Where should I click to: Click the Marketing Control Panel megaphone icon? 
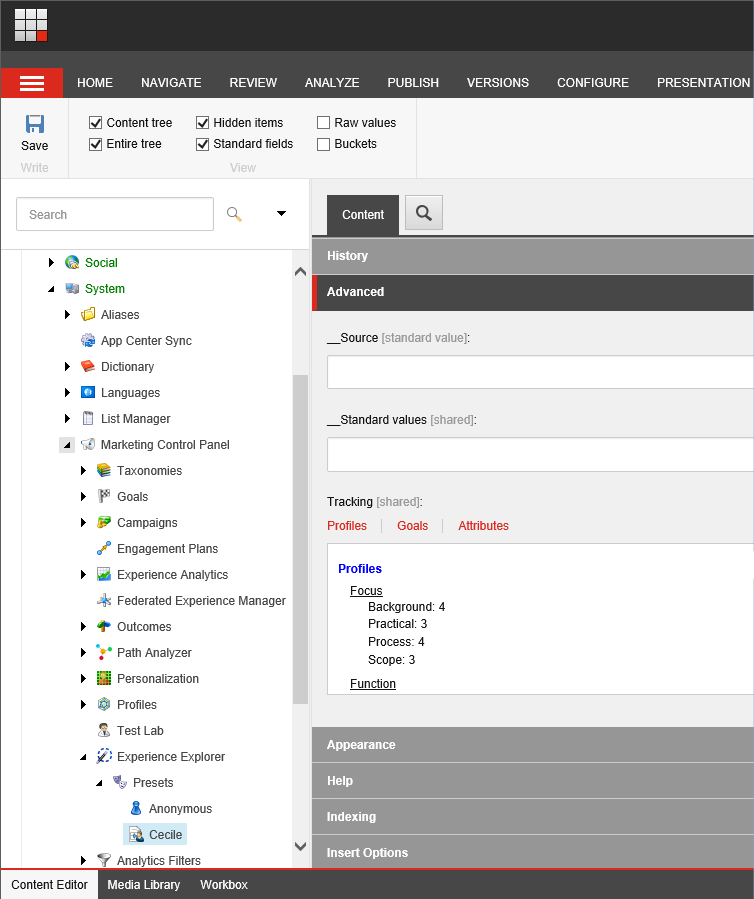88,444
